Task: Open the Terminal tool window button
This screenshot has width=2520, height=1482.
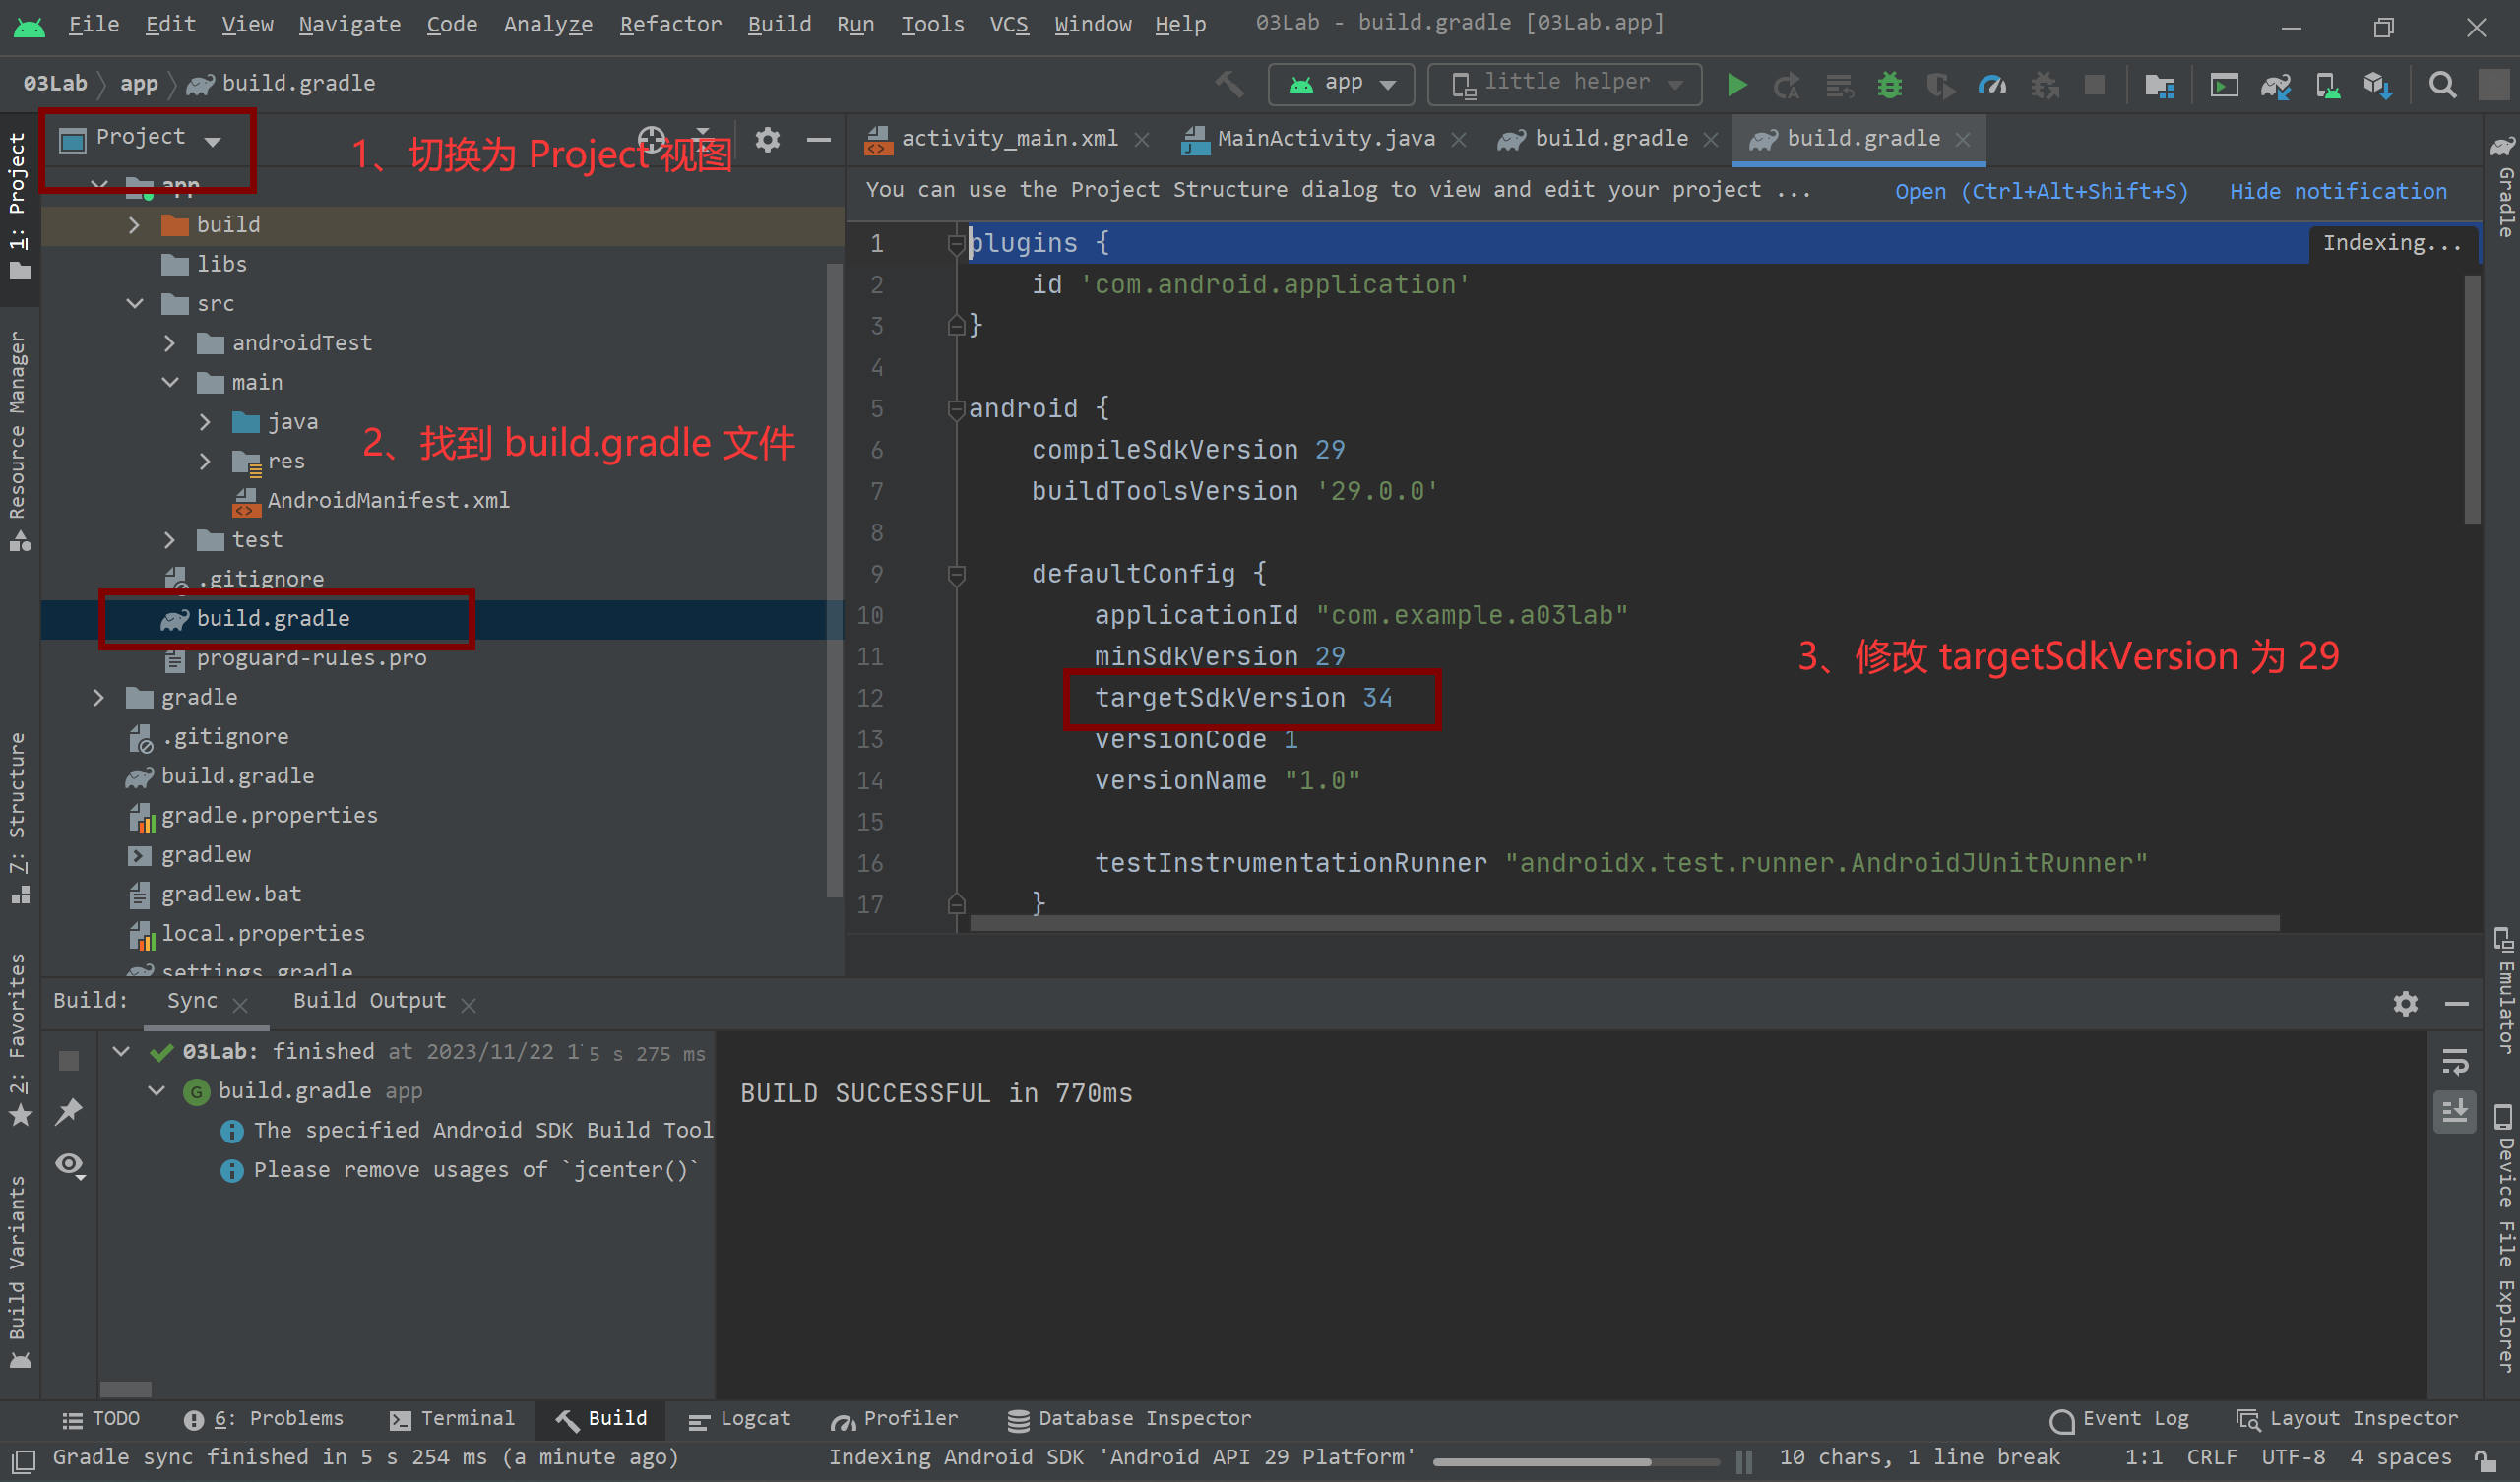Action: click(452, 1419)
